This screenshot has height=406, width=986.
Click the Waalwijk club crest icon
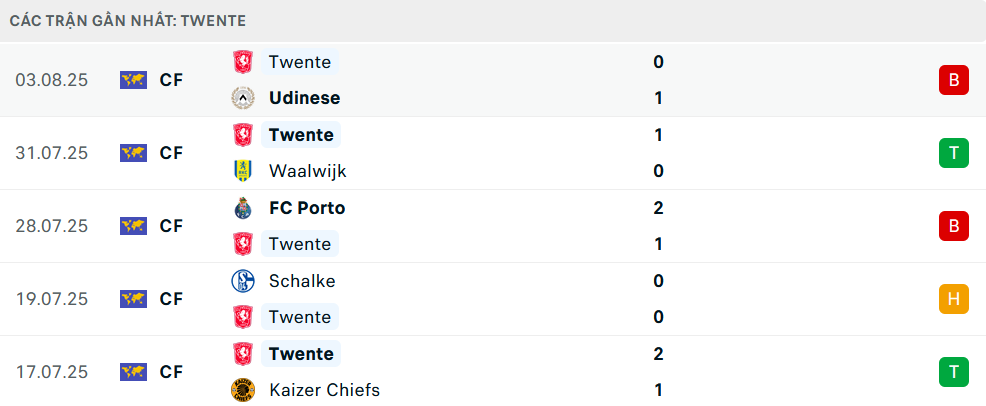(242, 171)
